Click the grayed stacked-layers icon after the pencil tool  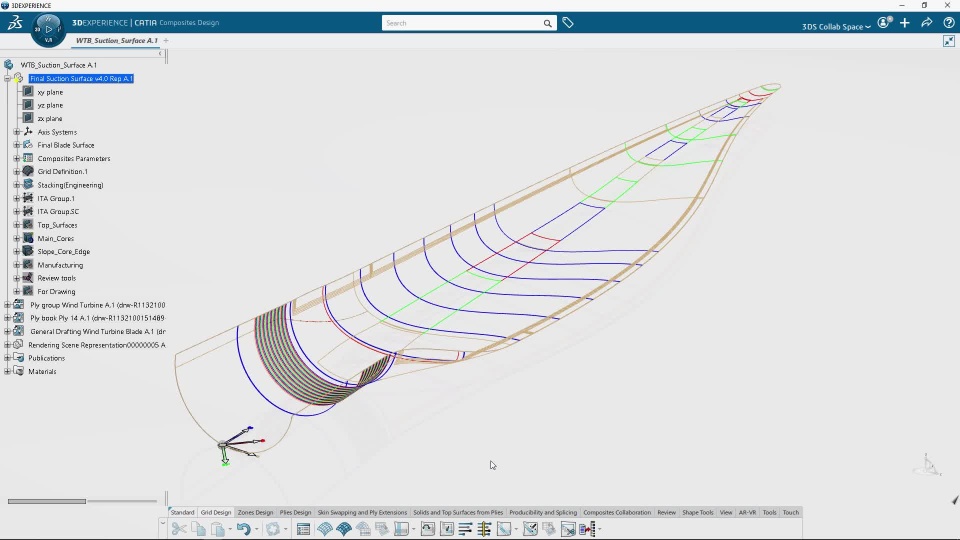[x=549, y=529]
